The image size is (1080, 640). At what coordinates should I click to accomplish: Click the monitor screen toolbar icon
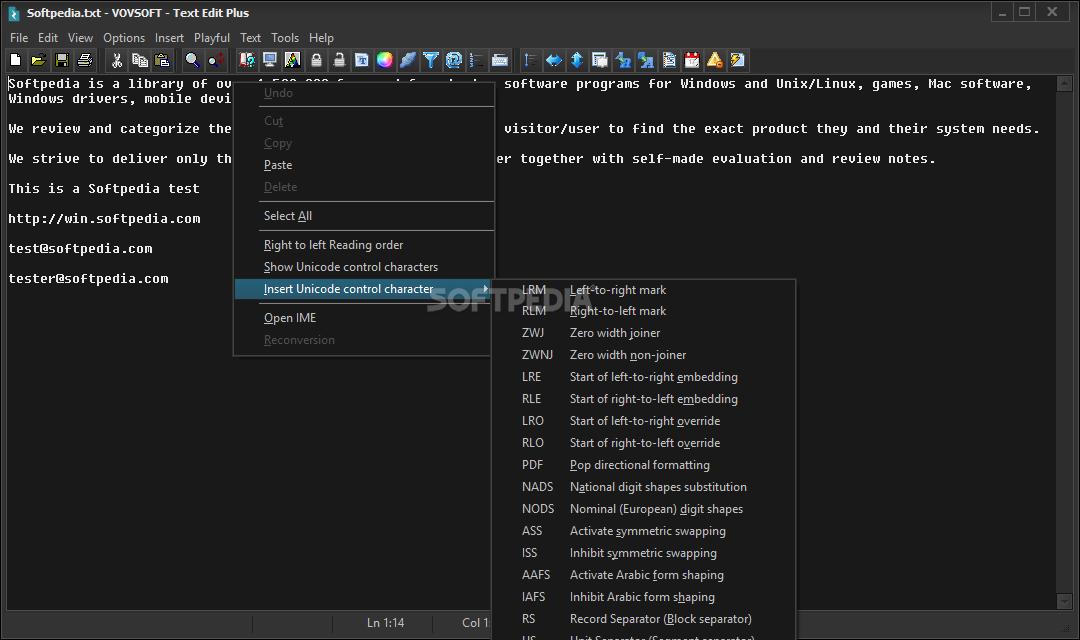coord(270,61)
